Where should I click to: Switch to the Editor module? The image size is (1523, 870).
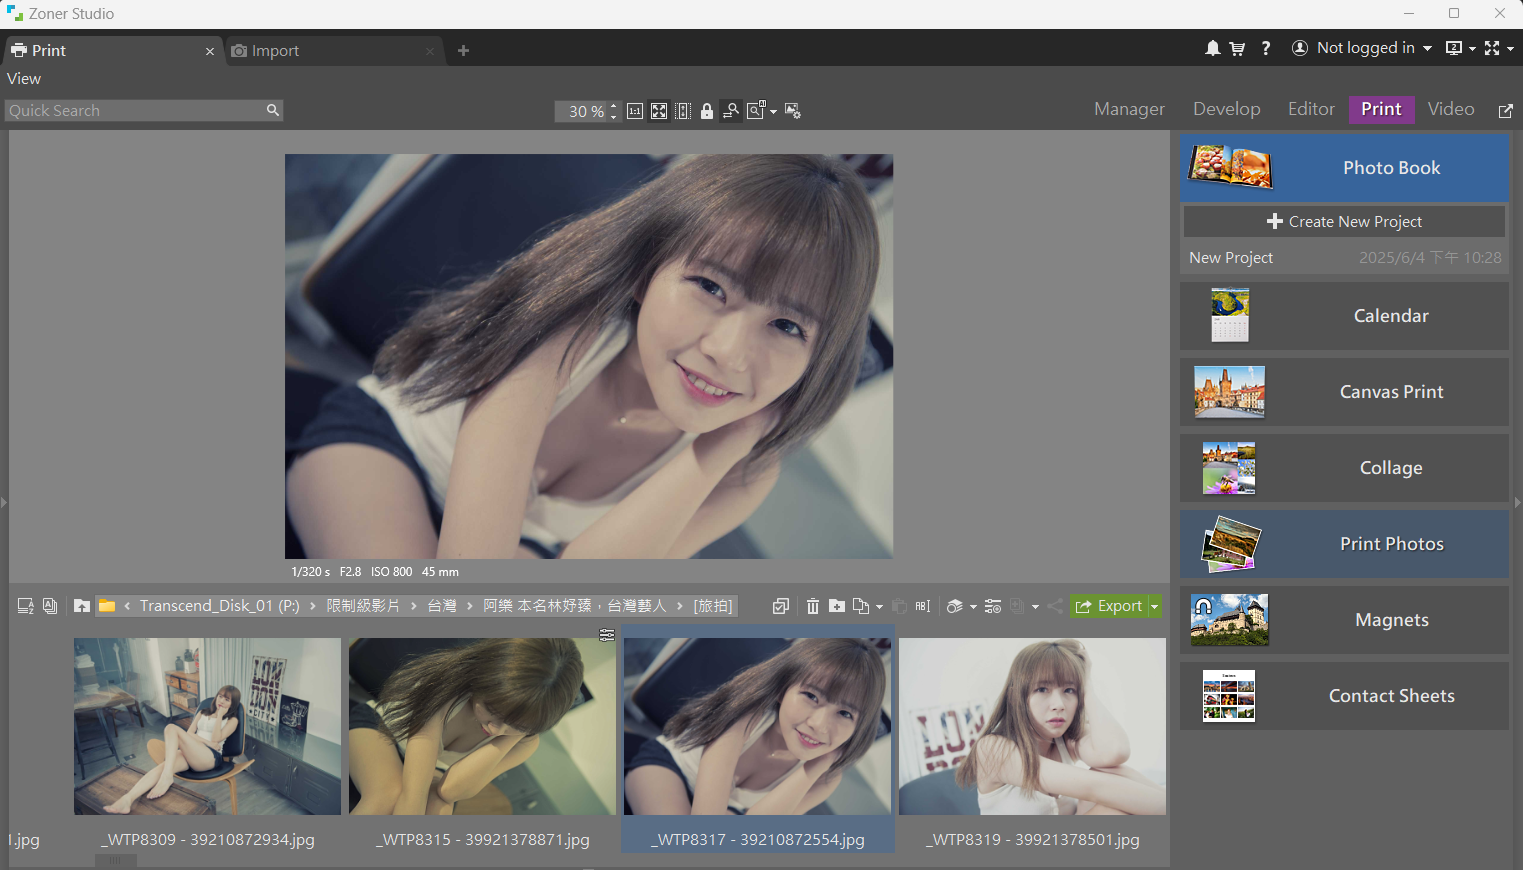click(1311, 109)
